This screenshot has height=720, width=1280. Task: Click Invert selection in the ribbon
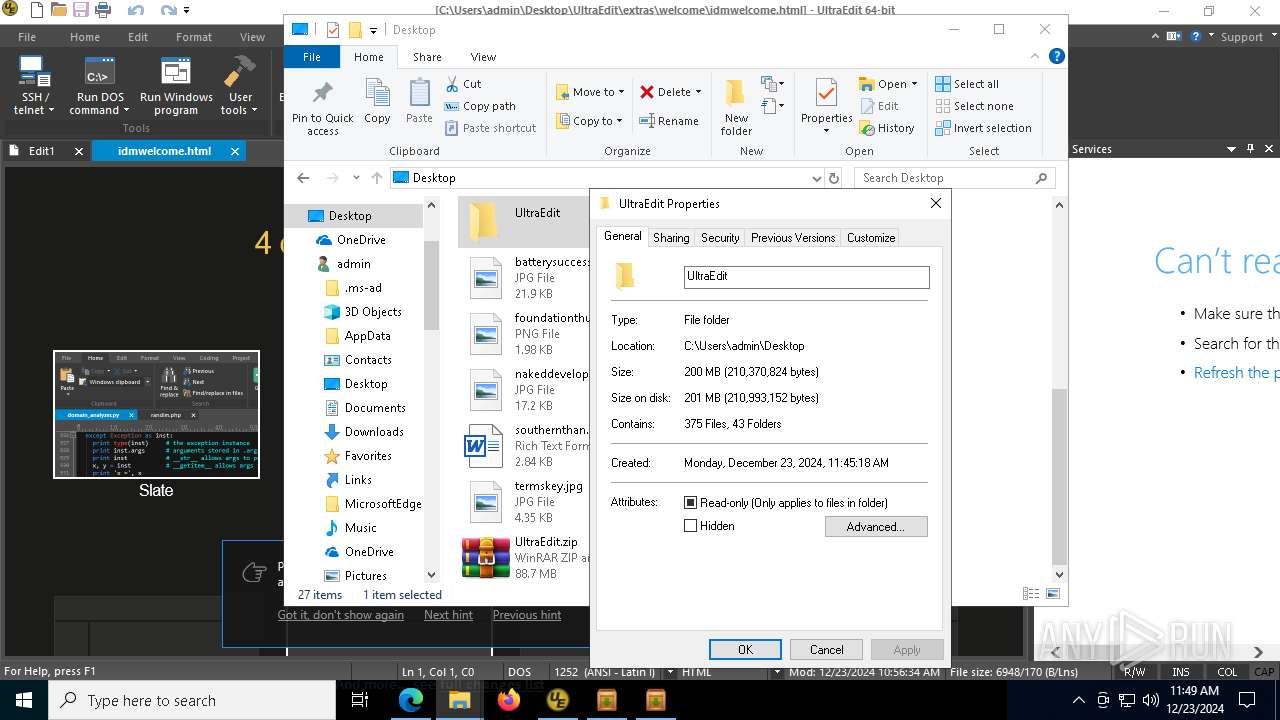click(983, 128)
